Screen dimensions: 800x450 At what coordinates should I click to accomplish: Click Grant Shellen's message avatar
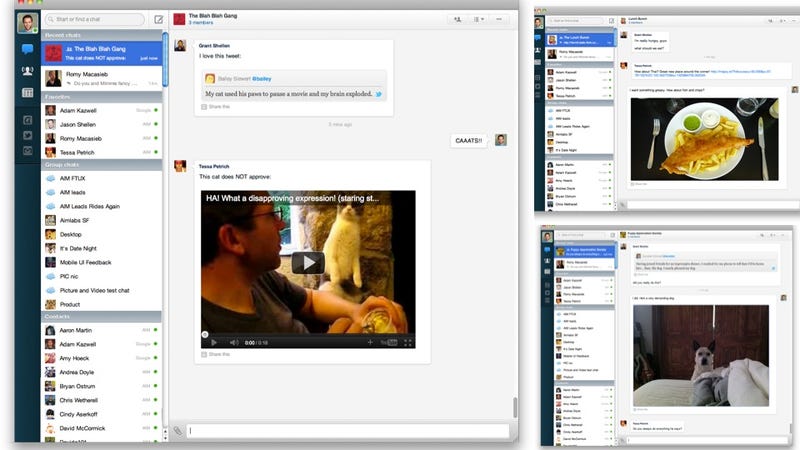click(180, 45)
